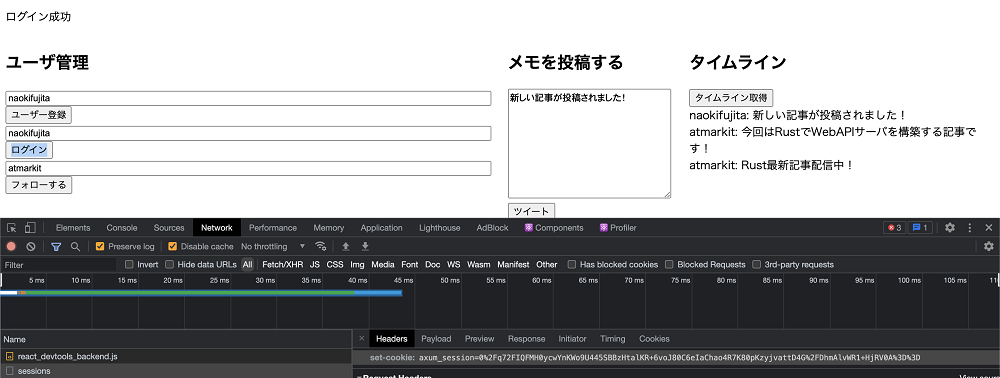This screenshot has height=378, width=1000.
Task: Show the Response tab of the request
Action: pos(526,338)
